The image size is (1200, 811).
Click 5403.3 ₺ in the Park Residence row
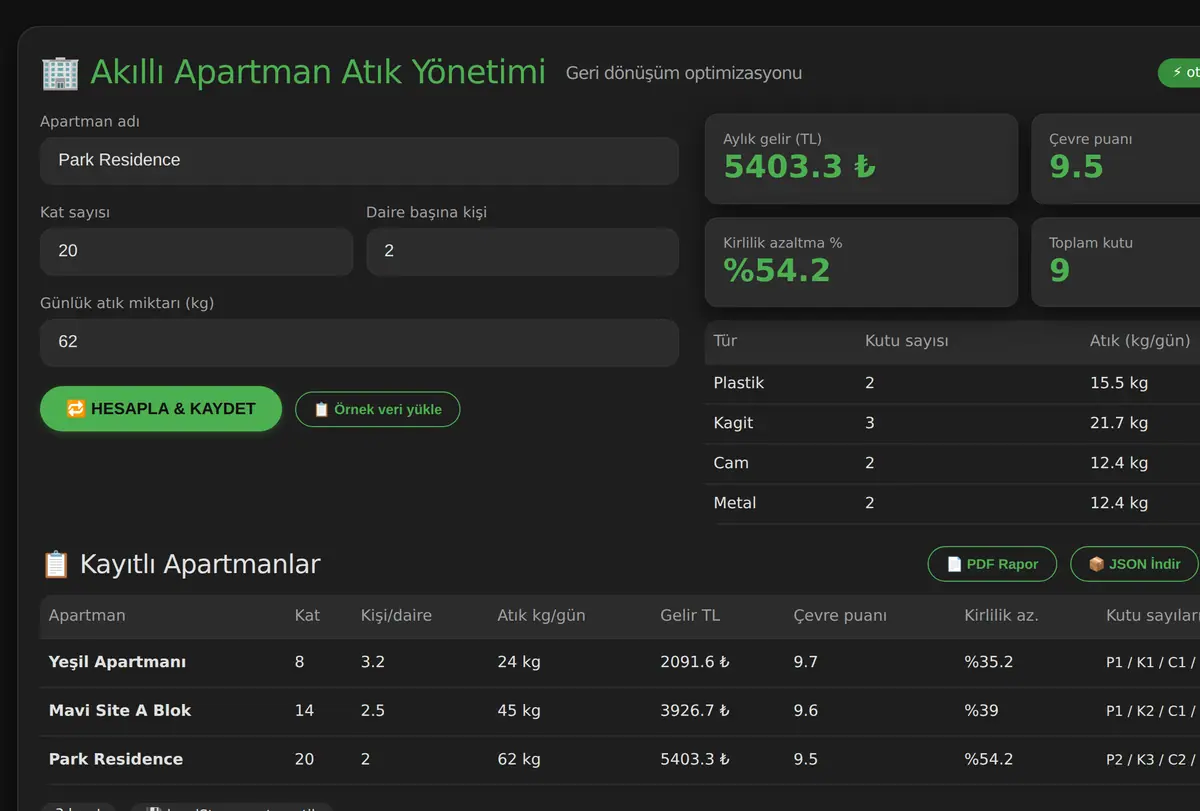(x=694, y=759)
